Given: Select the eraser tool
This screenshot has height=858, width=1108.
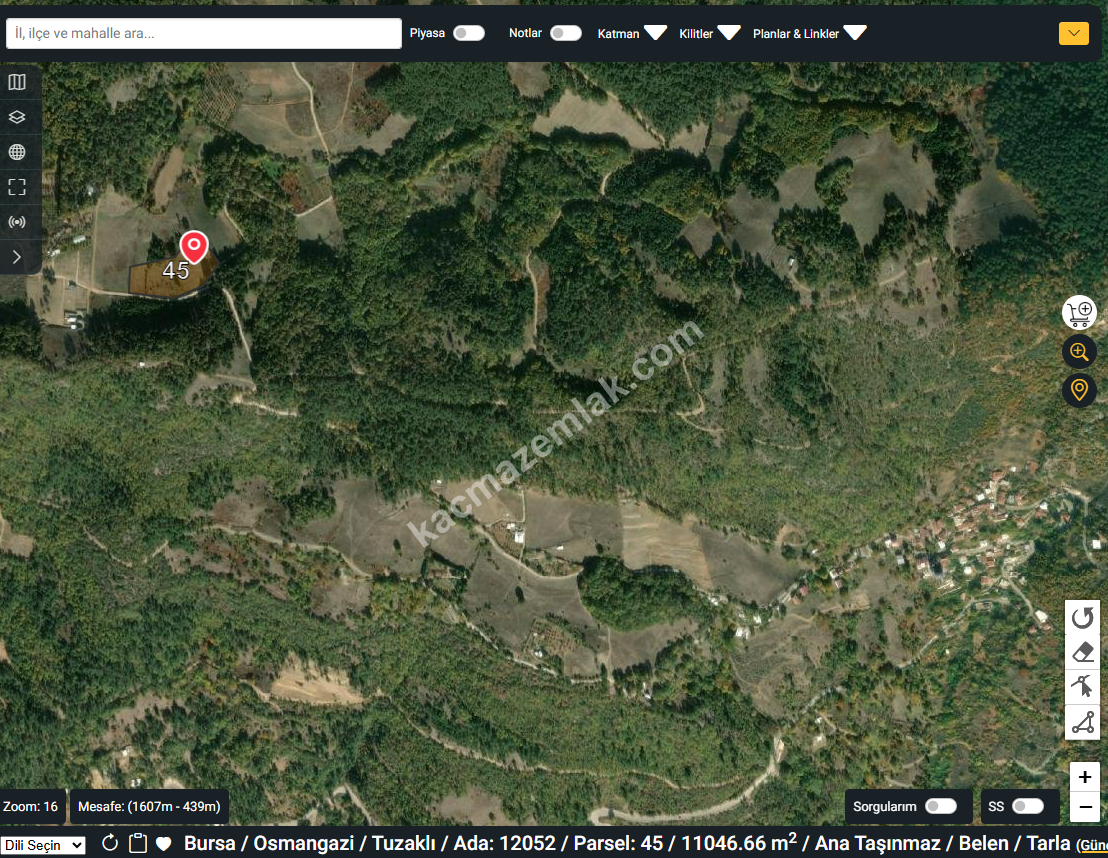Looking at the screenshot, I should coord(1083,653).
